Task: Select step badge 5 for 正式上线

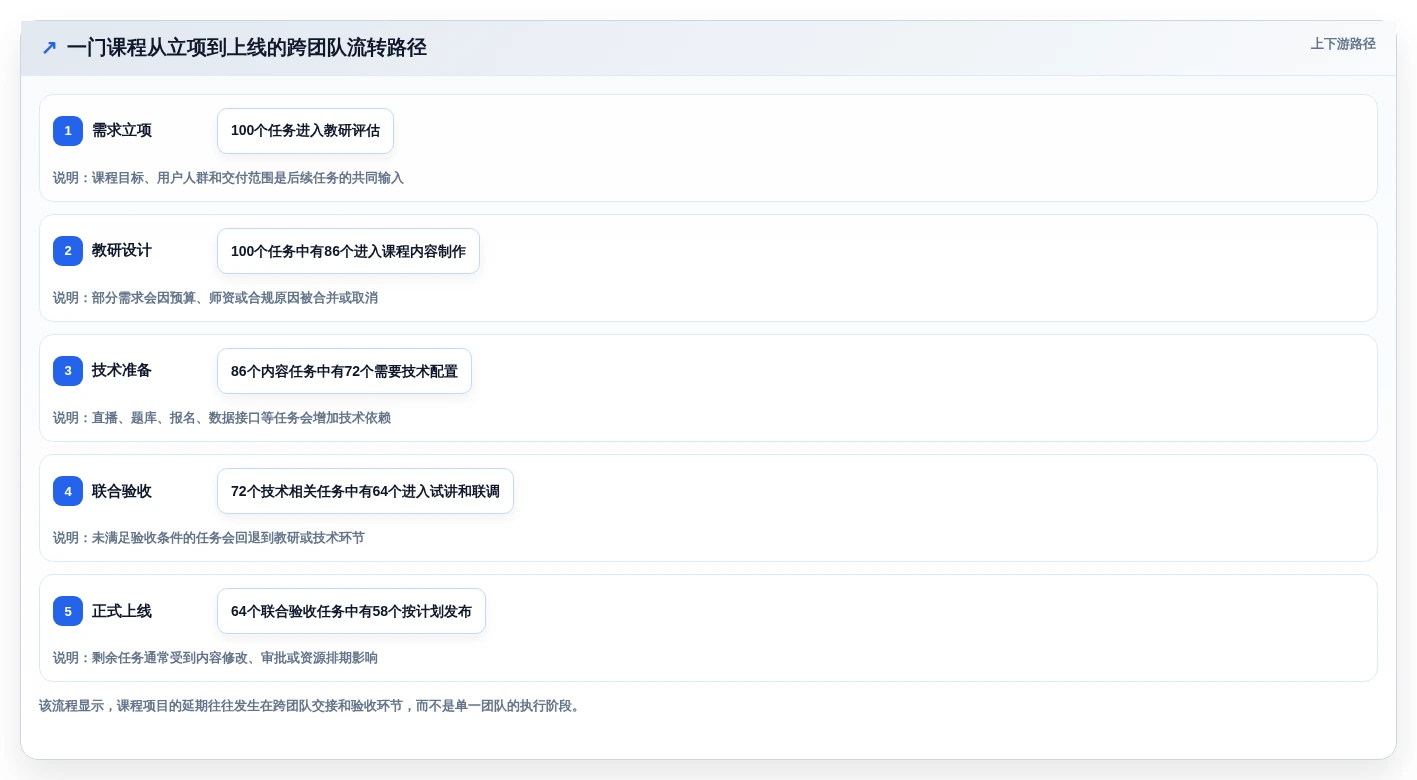Action: point(68,611)
